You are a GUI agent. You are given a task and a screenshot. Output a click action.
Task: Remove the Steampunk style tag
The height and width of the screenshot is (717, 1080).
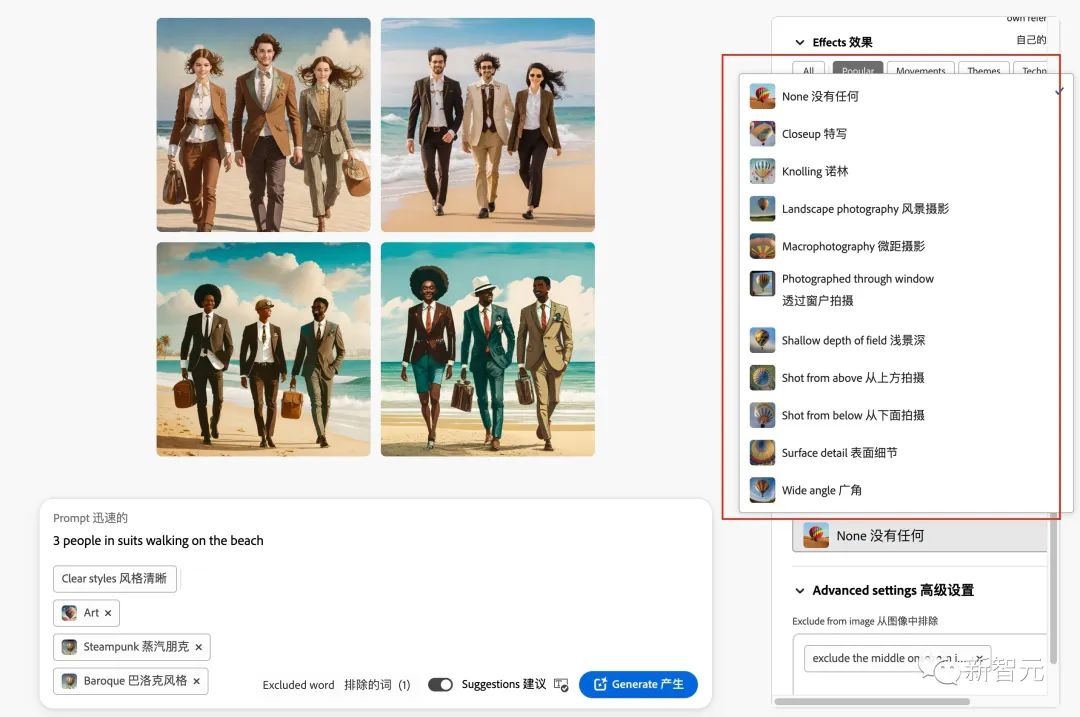click(x=198, y=647)
